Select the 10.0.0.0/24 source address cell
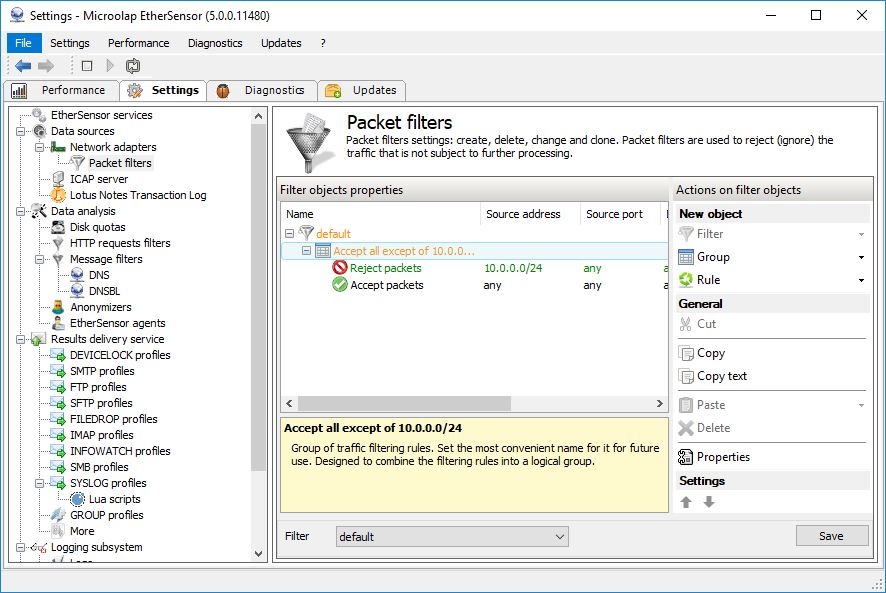886x593 pixels. [513, 268]
